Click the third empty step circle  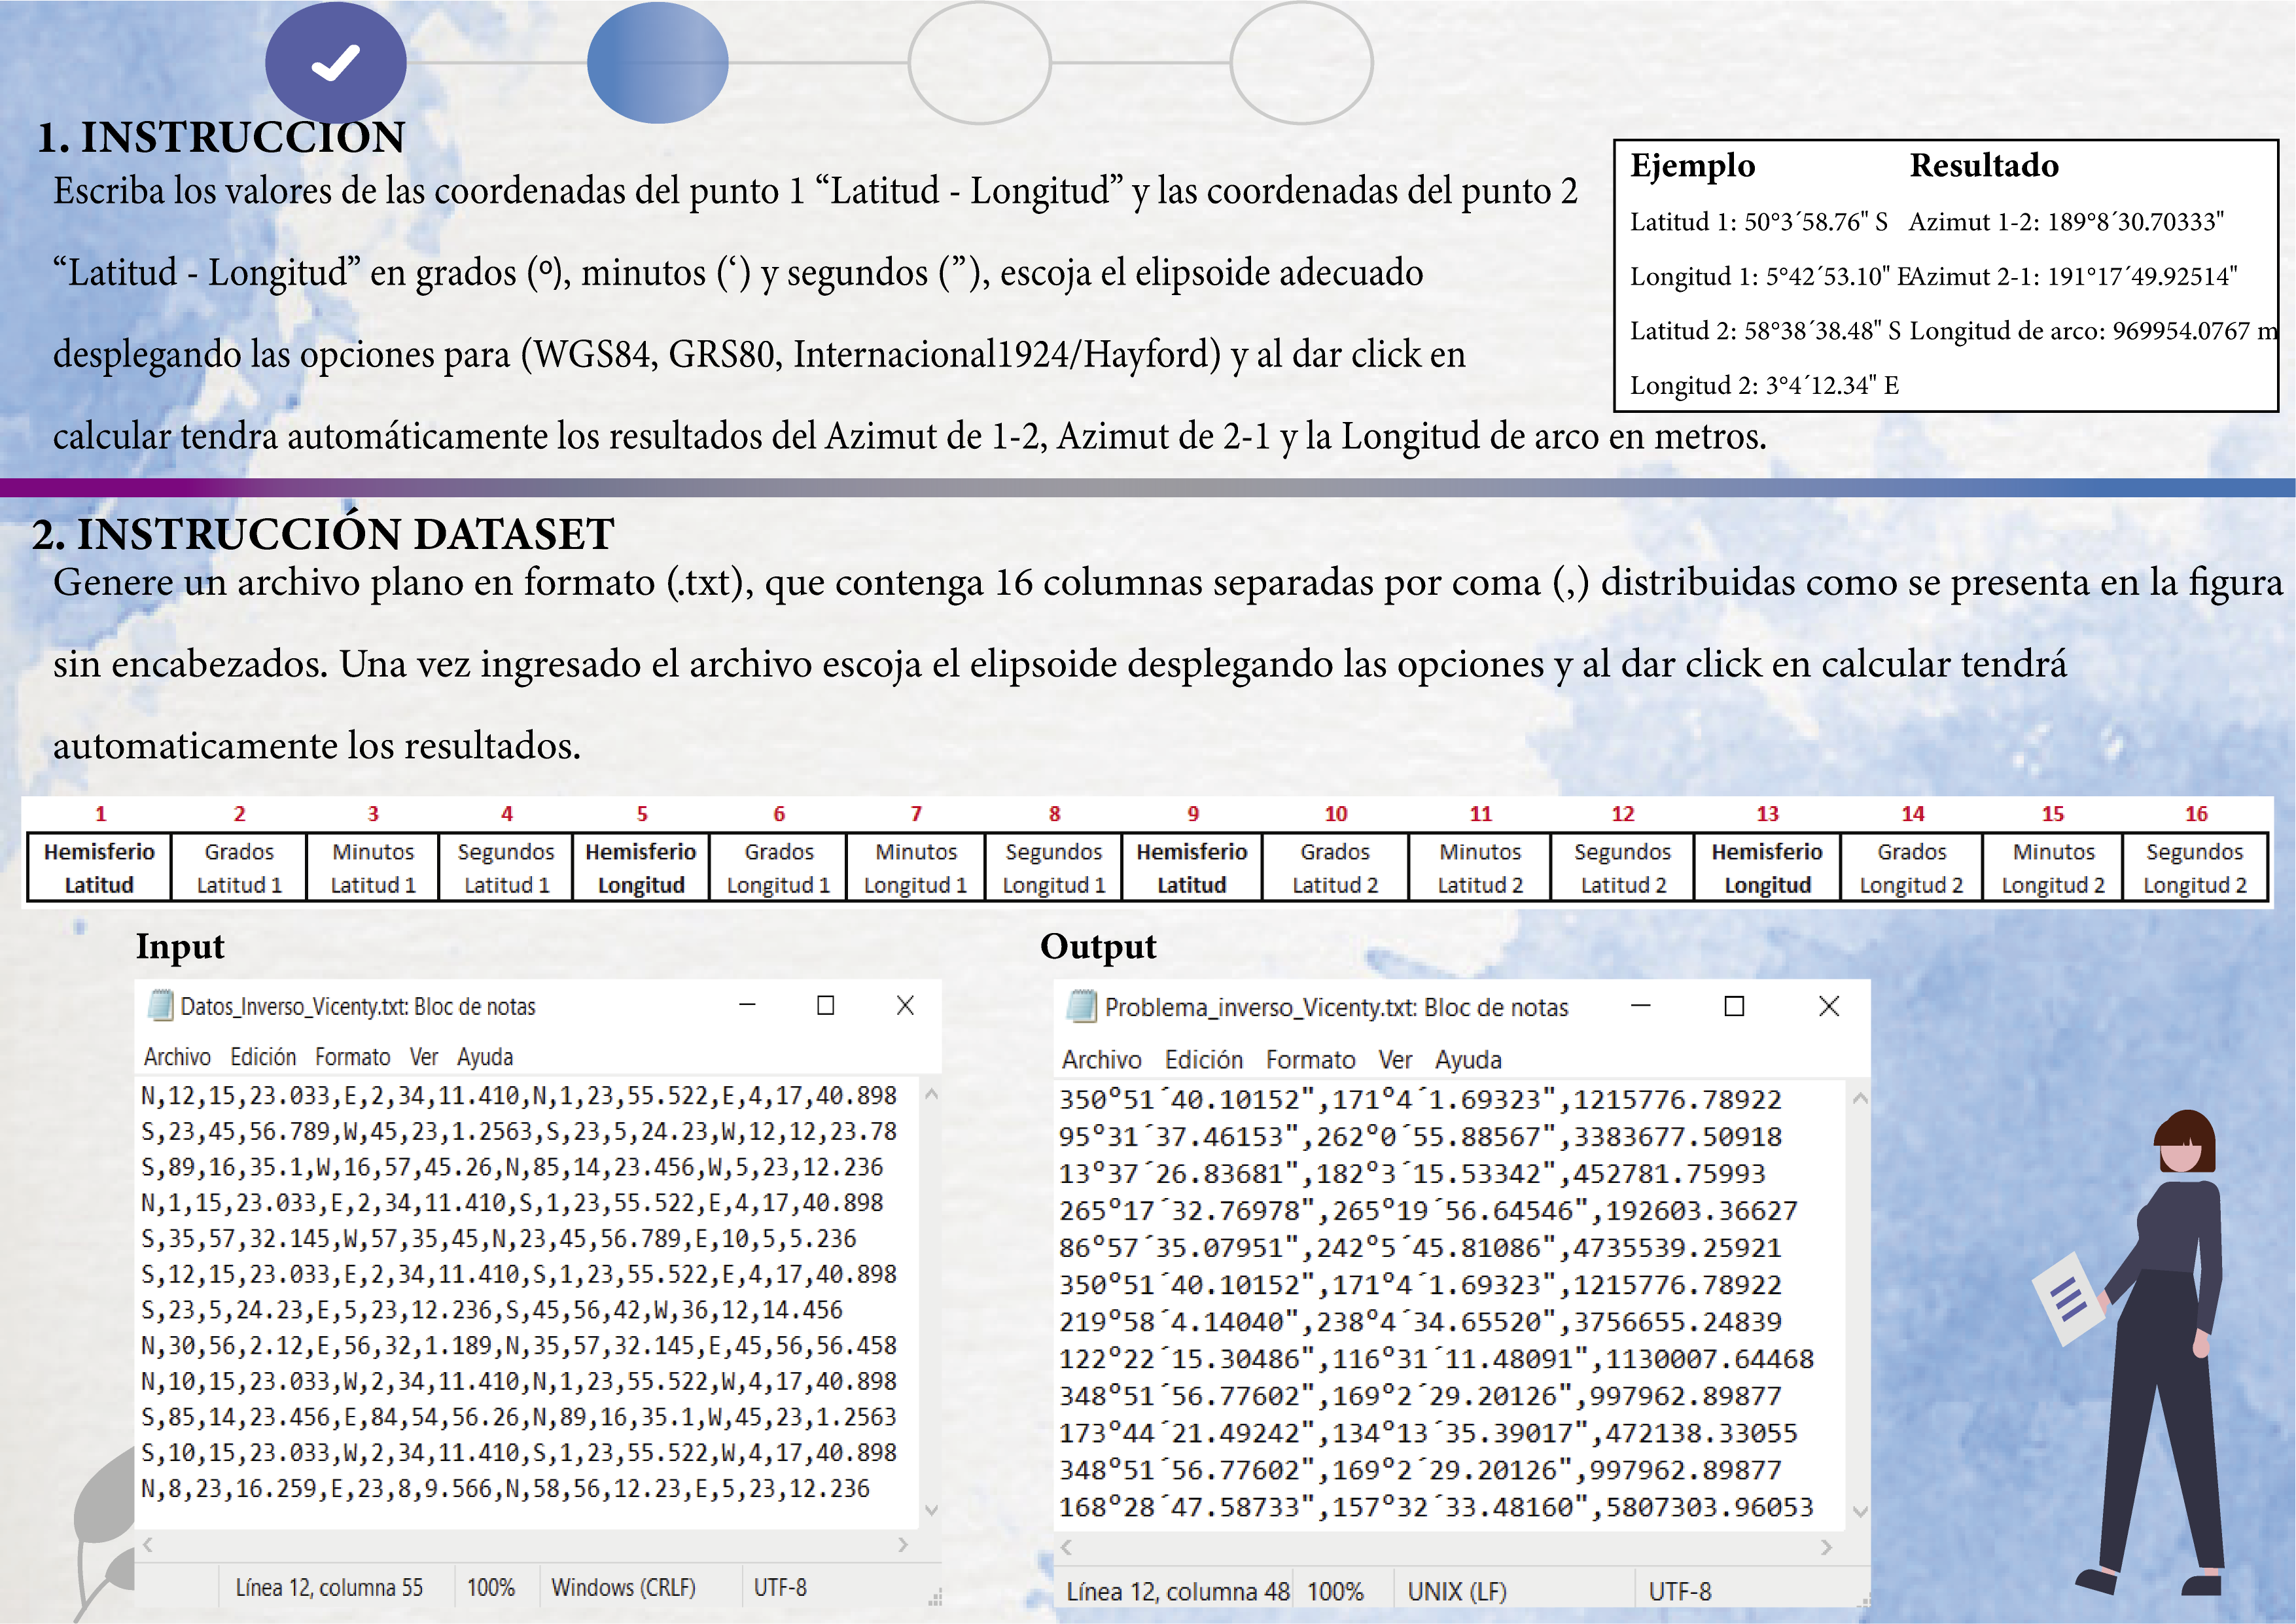click(x=979, y=62)
